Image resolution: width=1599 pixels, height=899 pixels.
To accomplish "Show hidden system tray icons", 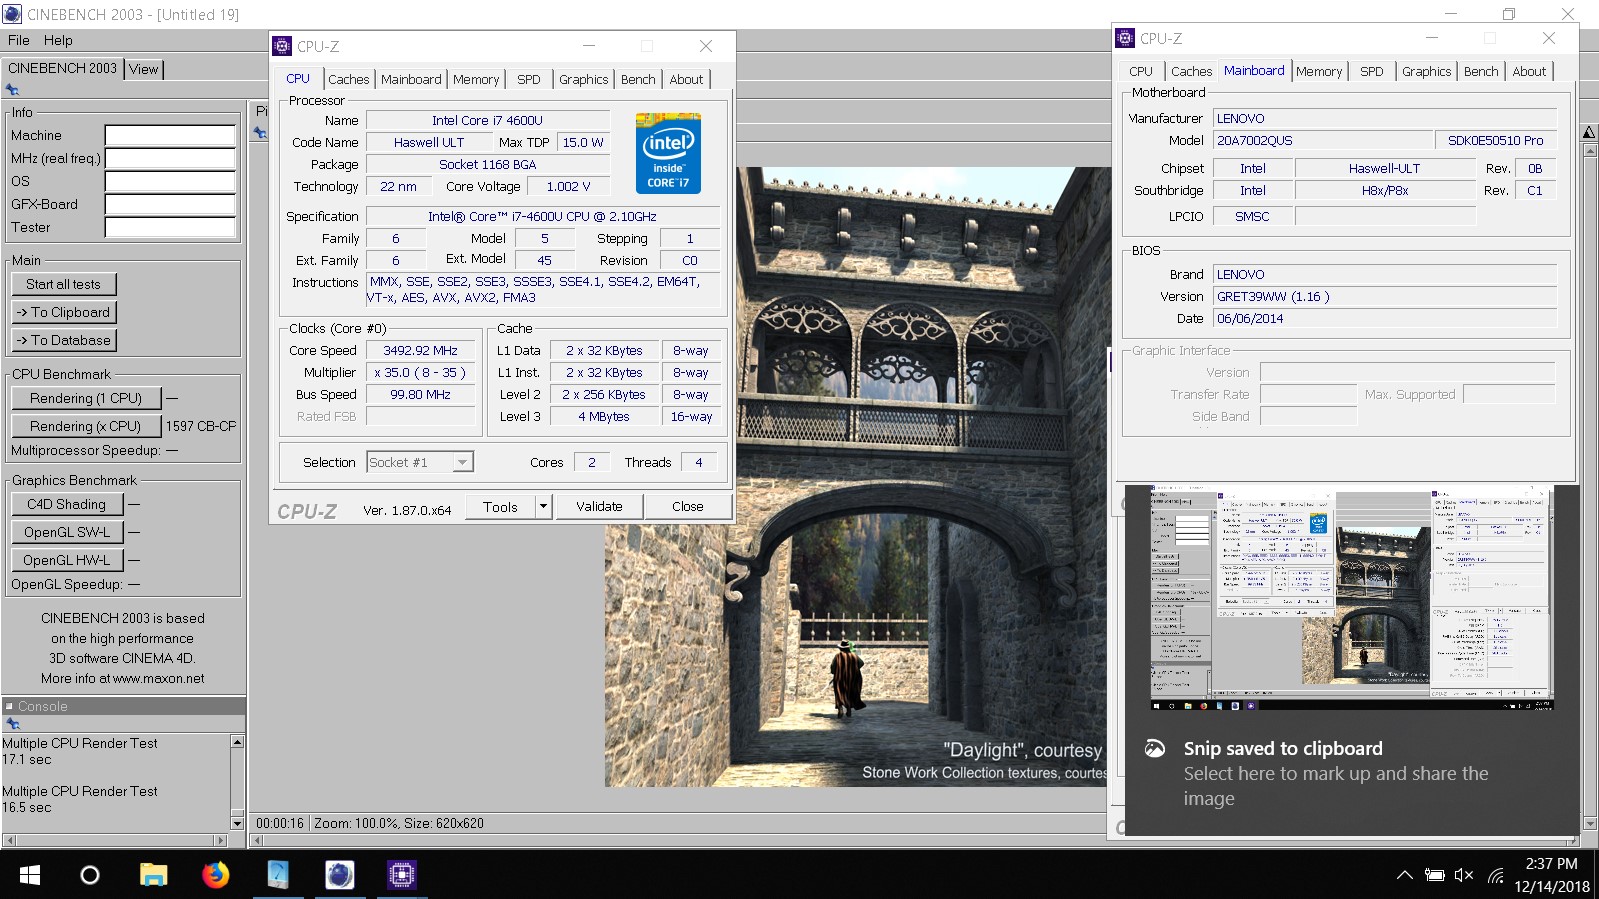I will coord(1405,875).
